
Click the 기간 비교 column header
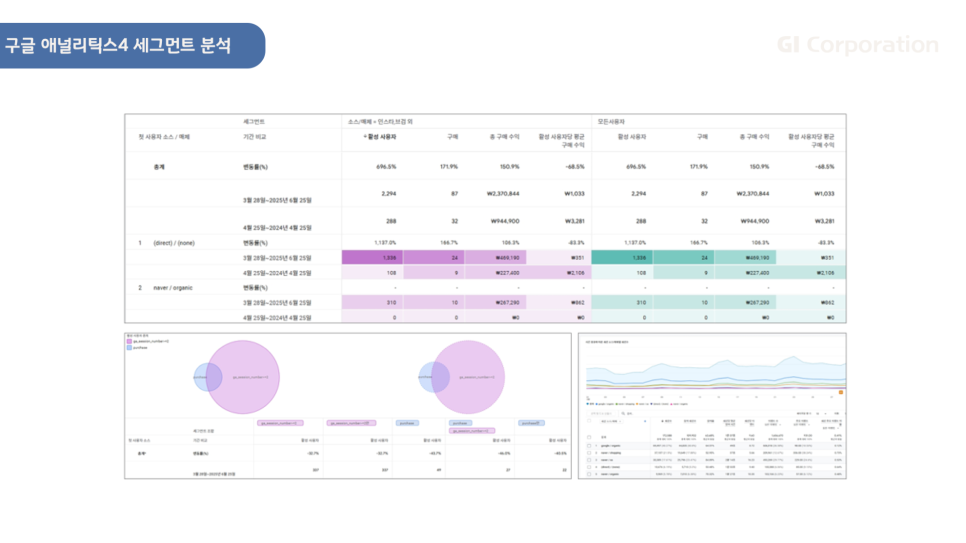point(254,137)
